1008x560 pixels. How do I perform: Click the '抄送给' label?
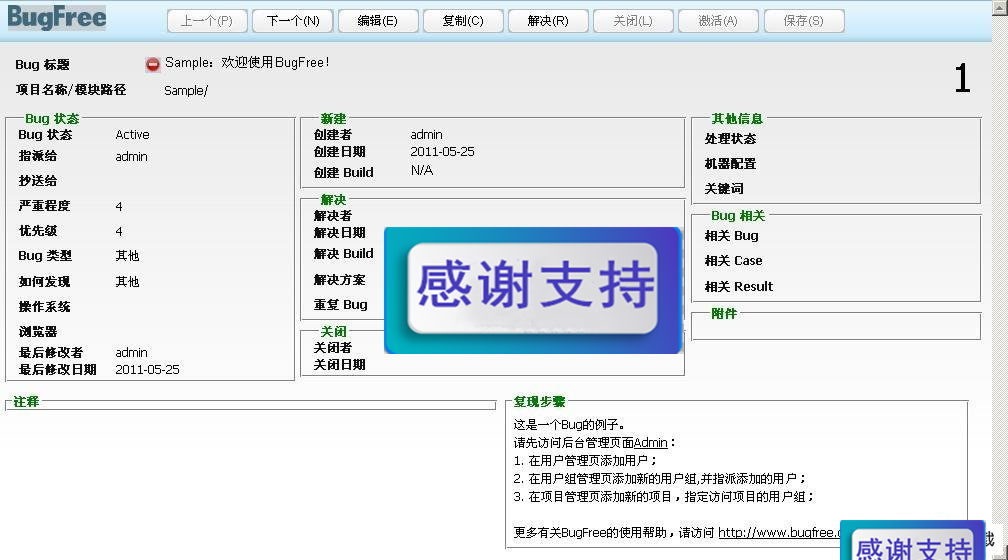[38, 181]
